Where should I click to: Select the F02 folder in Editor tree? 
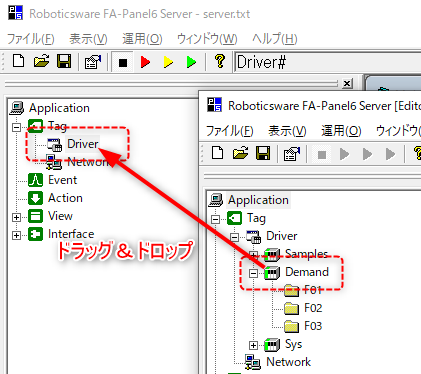point(313,308)
